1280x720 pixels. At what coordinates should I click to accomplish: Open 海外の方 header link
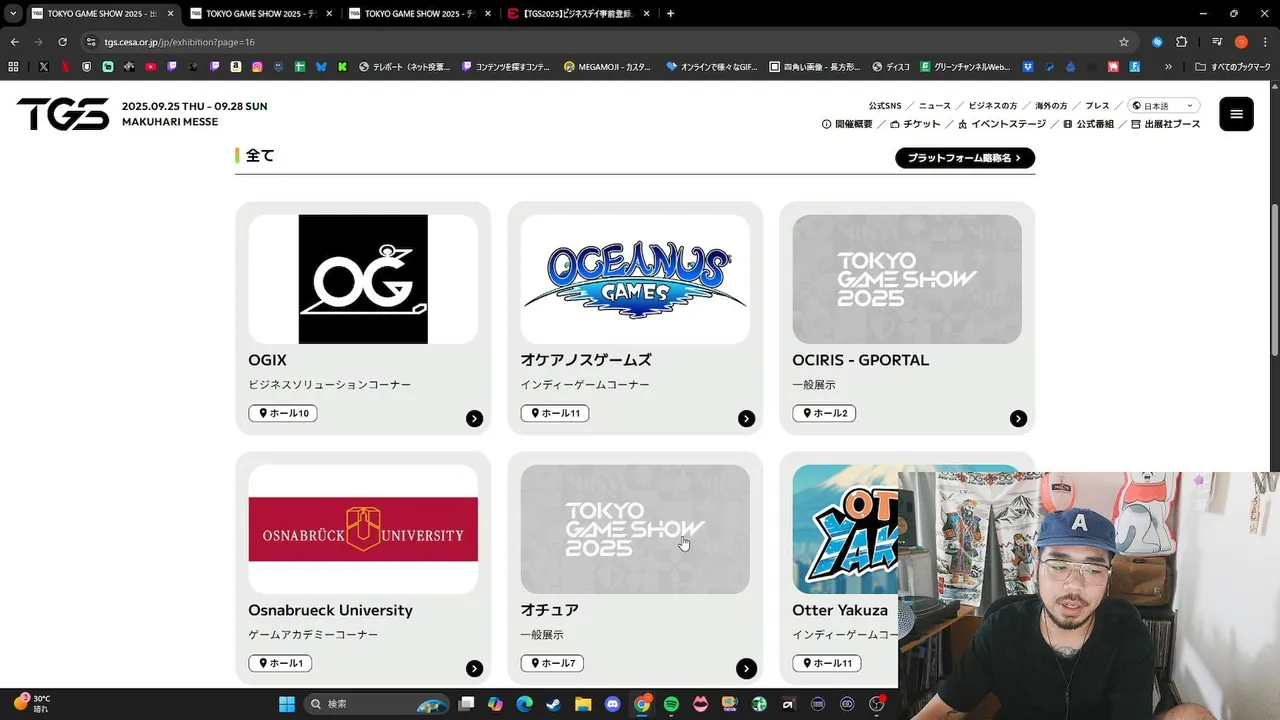coord(1051,105)
